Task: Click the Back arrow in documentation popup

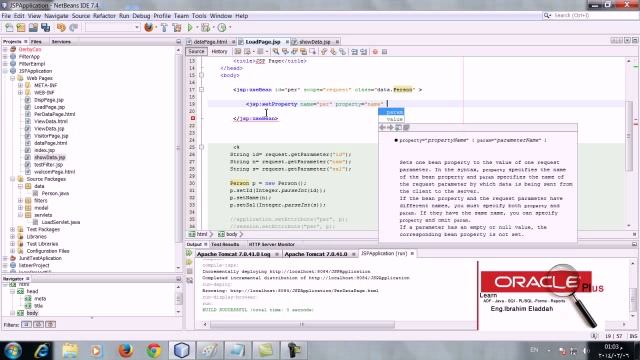Action: pos(383,128)
